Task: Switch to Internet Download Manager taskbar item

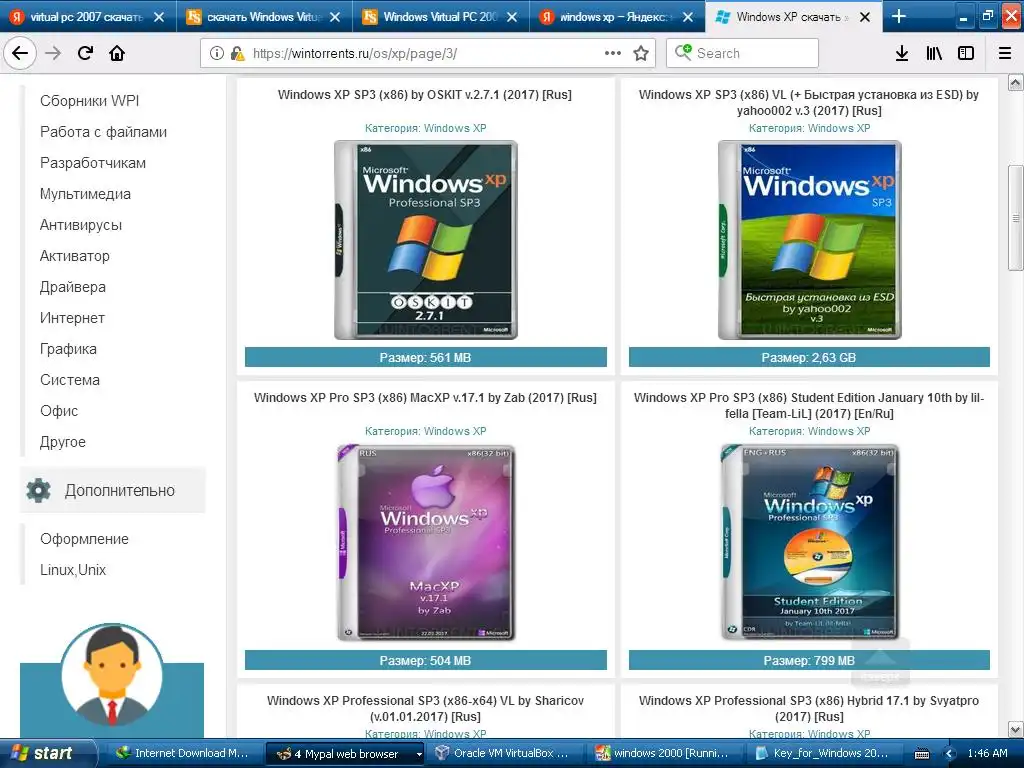Action: [182, 753]
